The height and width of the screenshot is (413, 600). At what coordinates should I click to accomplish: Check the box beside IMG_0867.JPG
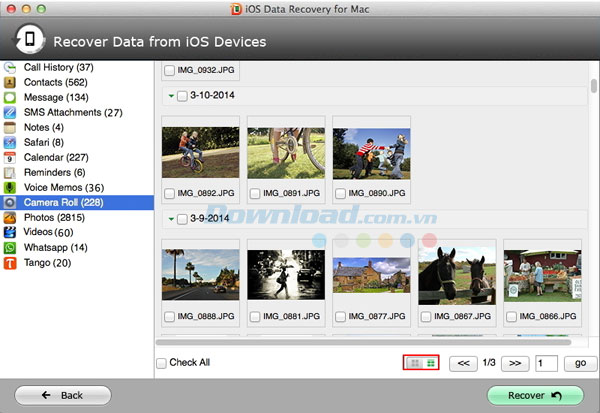(426, 316)
